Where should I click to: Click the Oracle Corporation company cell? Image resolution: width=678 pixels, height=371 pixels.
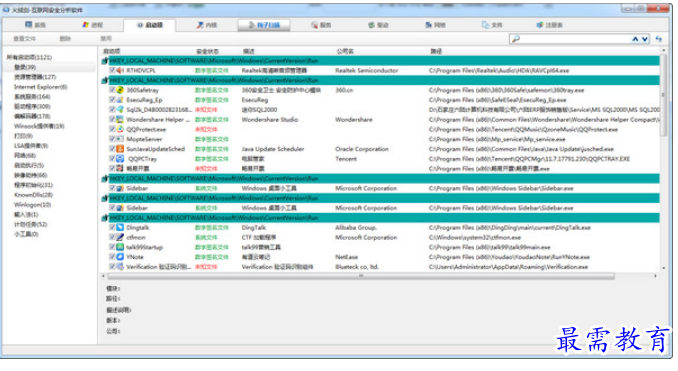point(361,149)
